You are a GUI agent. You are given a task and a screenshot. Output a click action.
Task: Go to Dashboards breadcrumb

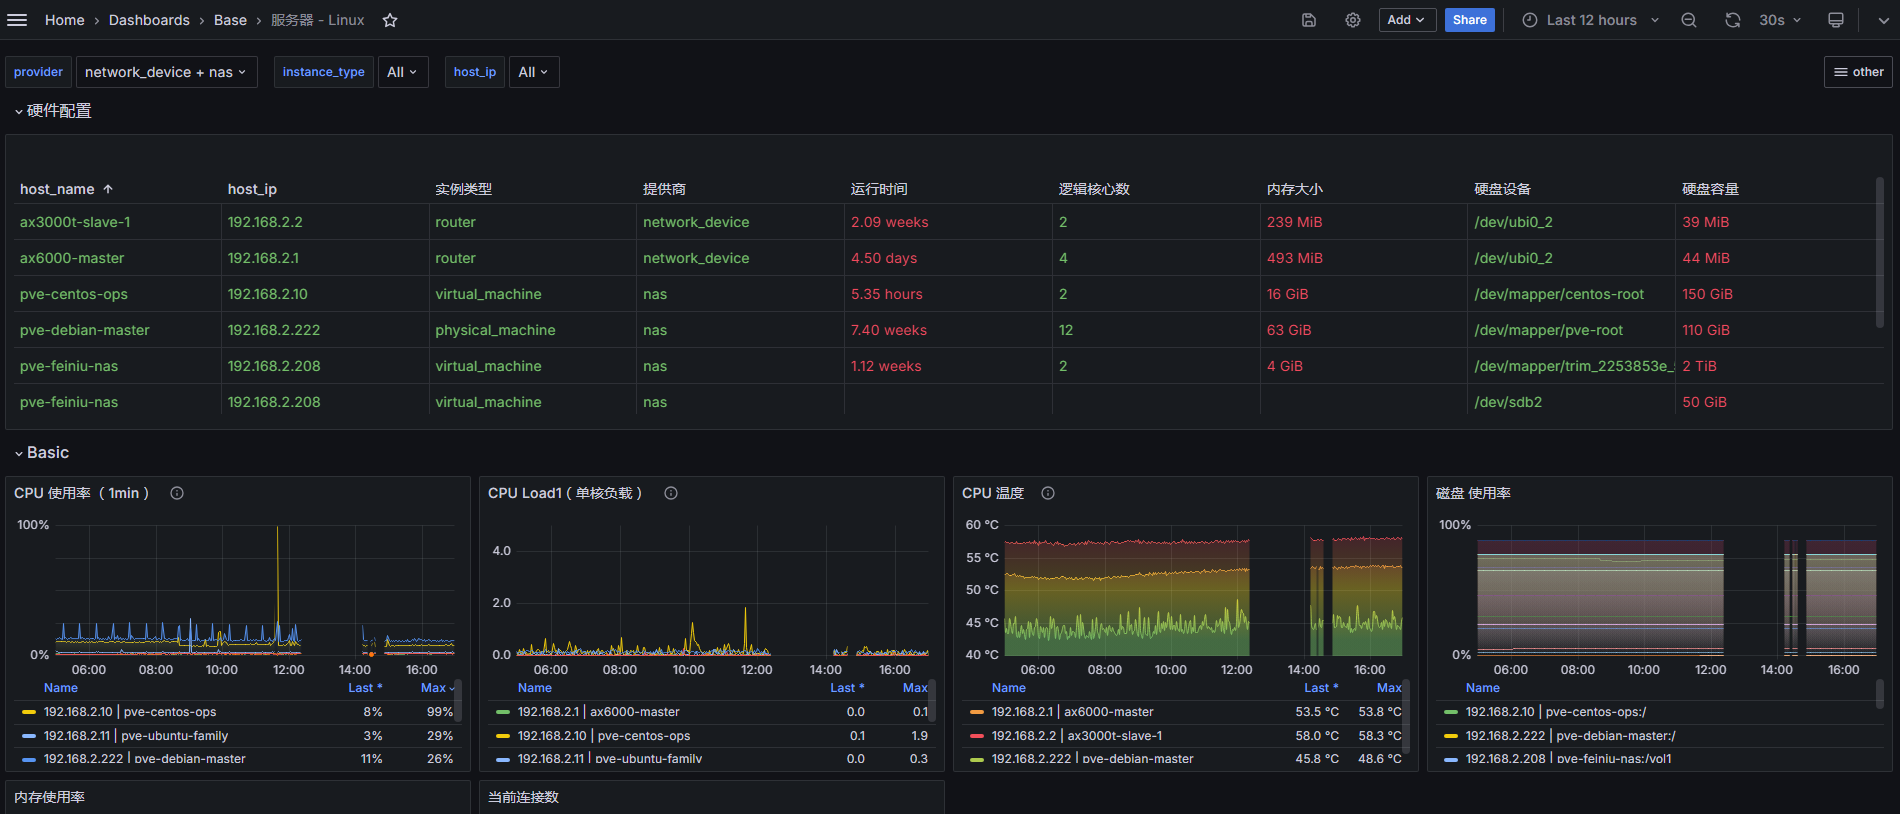pyautogui.click(x=149, y=20)
